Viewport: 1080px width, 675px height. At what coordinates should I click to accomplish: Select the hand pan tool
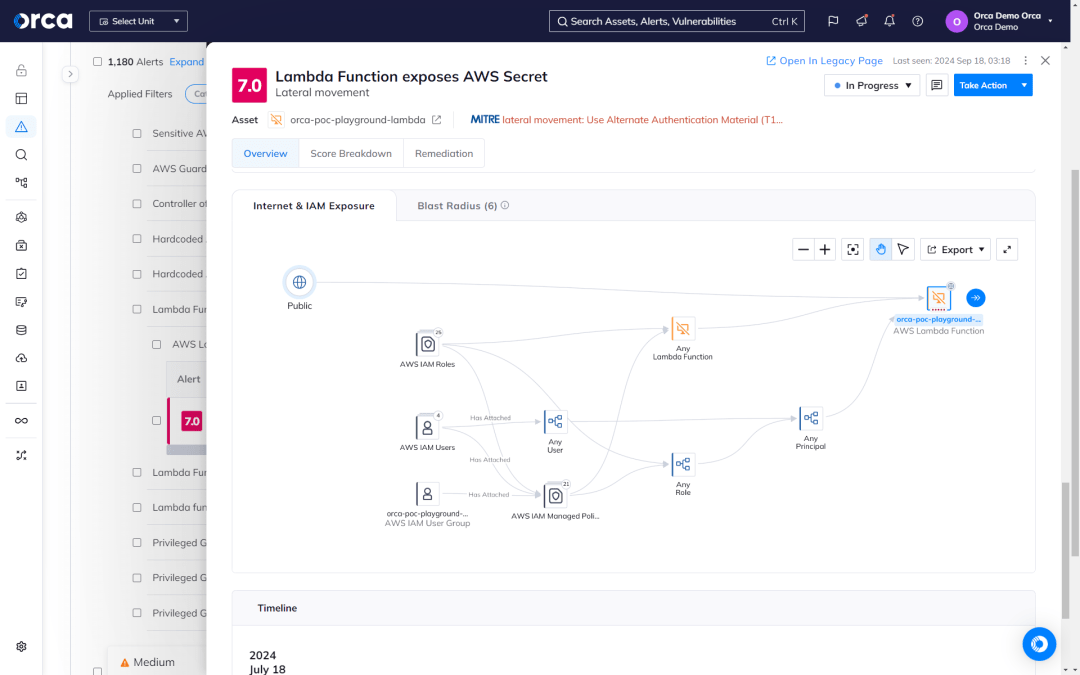(880, 249)
